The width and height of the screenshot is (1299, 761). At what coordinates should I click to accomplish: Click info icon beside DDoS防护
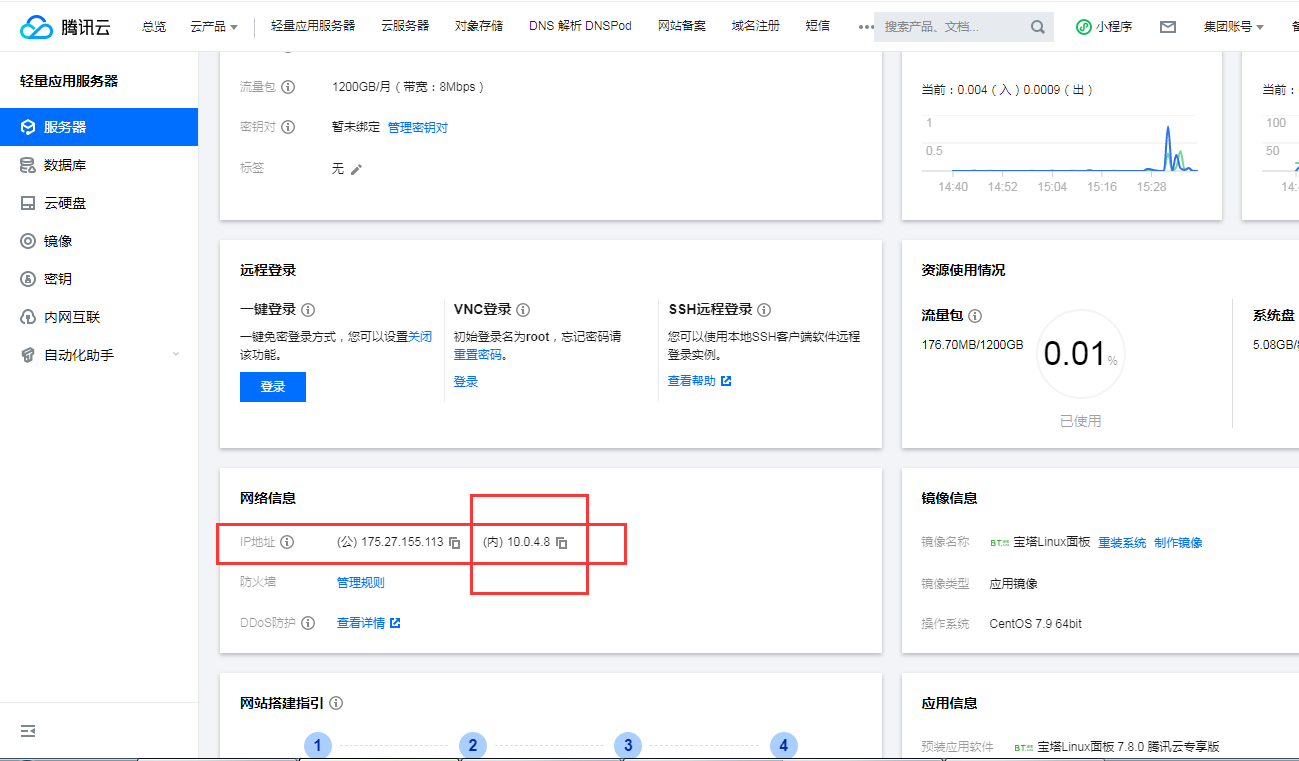point(308,623)
